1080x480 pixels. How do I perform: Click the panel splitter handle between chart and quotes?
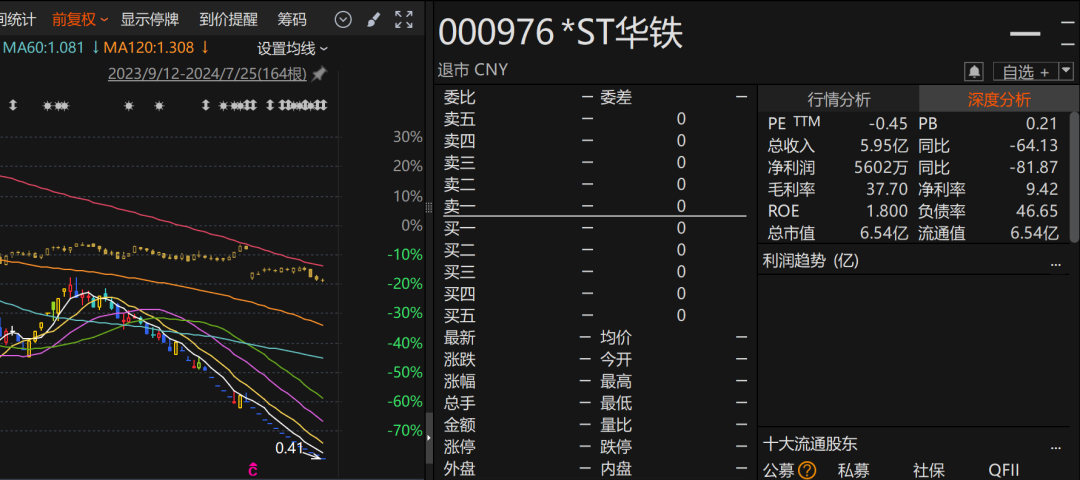430,207
